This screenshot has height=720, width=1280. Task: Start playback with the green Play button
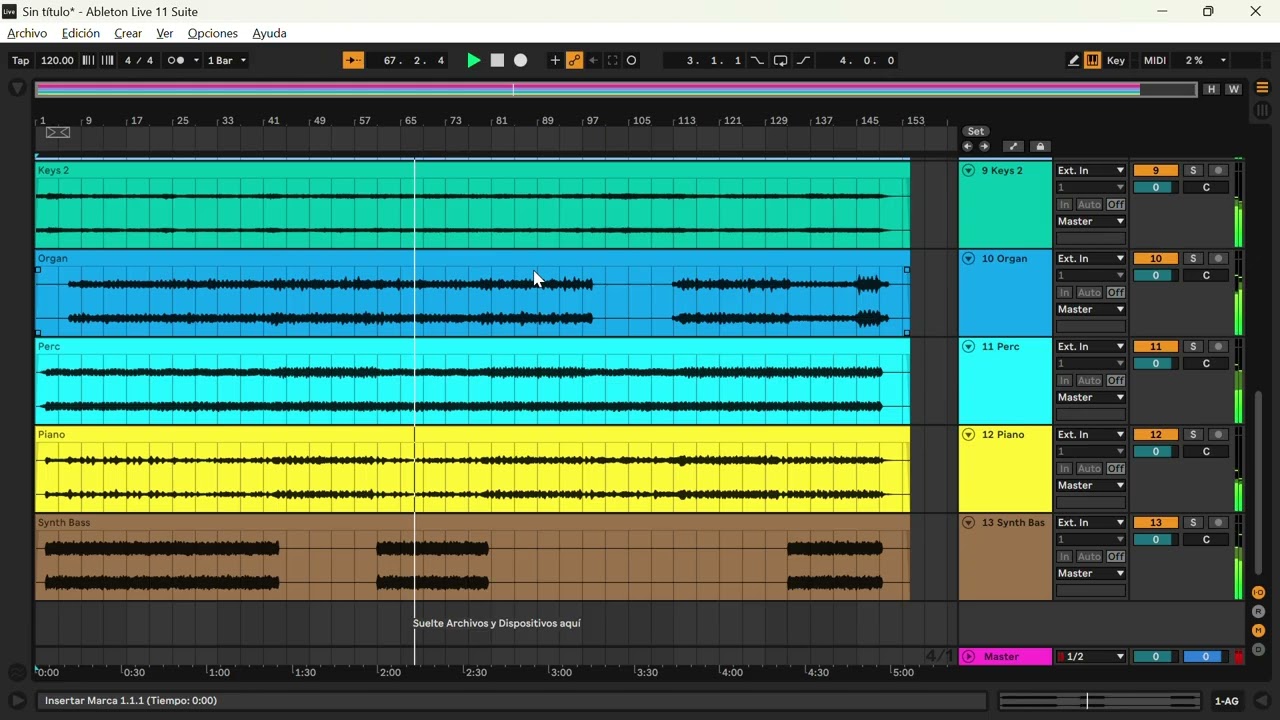pyautogui.click(x=474, y=60)
